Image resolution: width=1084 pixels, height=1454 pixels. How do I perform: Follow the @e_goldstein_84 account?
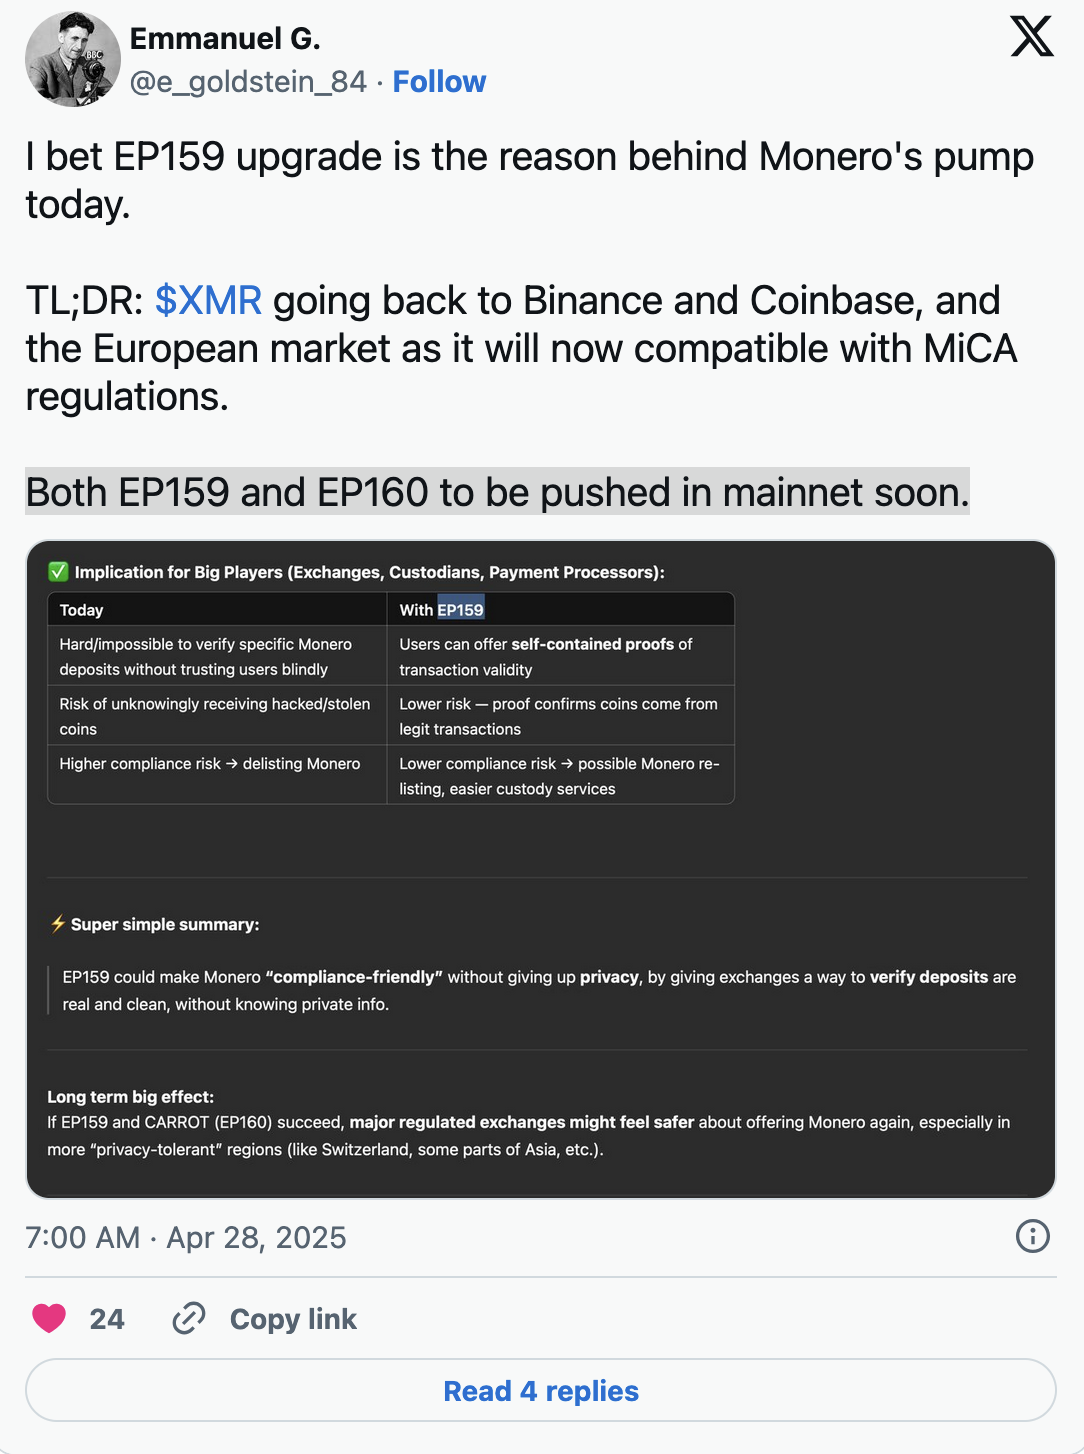pyautogui.click(x=439, y=82)
